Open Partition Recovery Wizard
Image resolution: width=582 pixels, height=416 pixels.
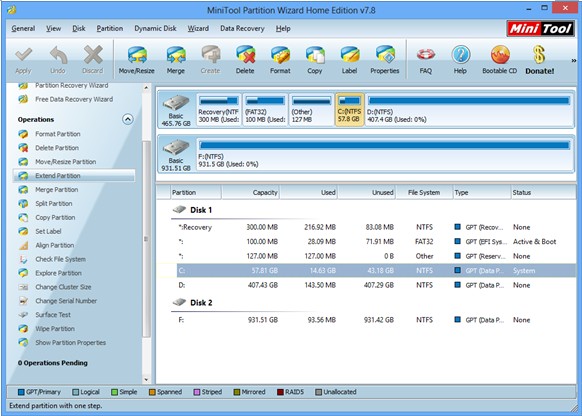[73, 86]
